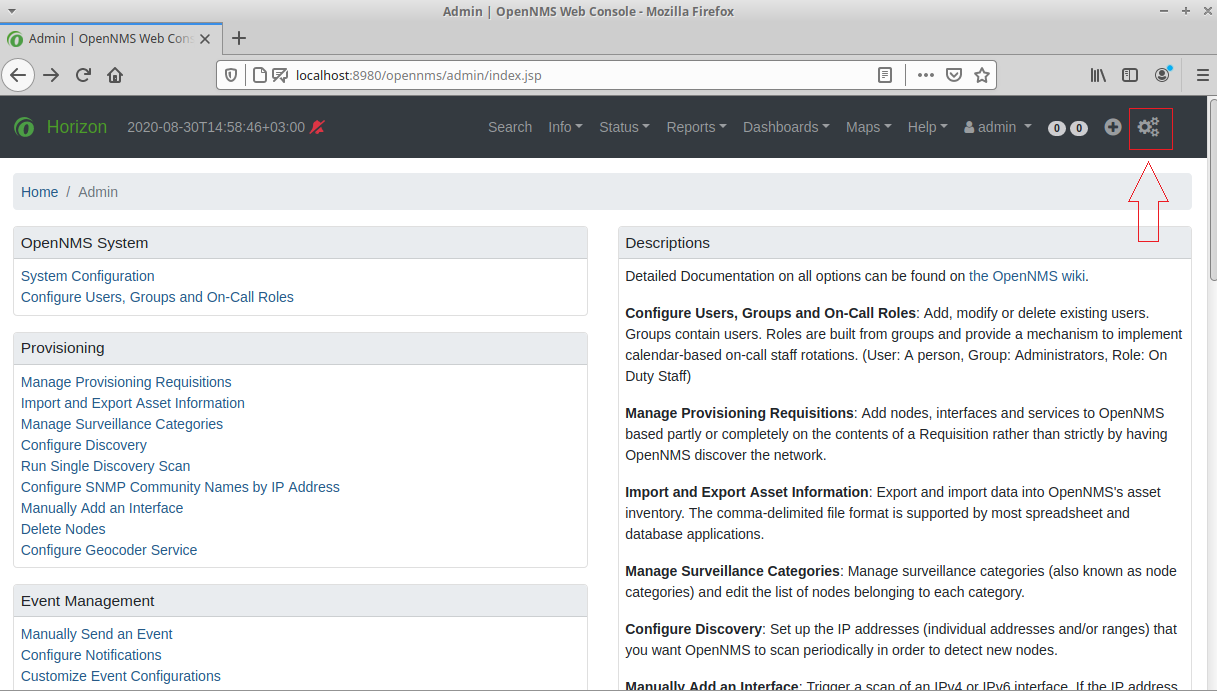
Task: Open Configure Notifications link
Action: 91,655
